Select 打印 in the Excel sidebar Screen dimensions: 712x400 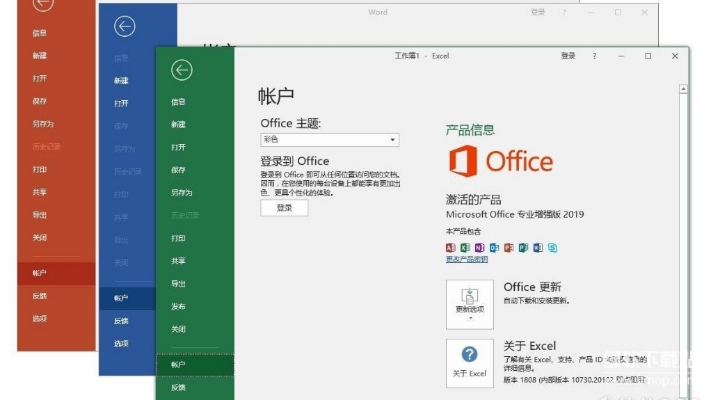pos(178,238)
